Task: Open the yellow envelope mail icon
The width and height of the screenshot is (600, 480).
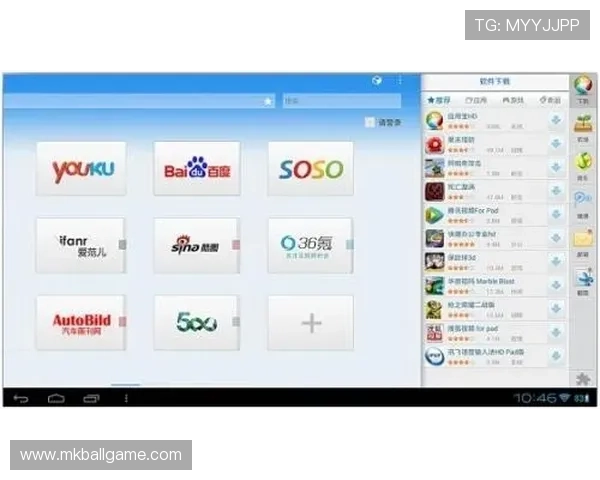Action: tap(583, 239)
